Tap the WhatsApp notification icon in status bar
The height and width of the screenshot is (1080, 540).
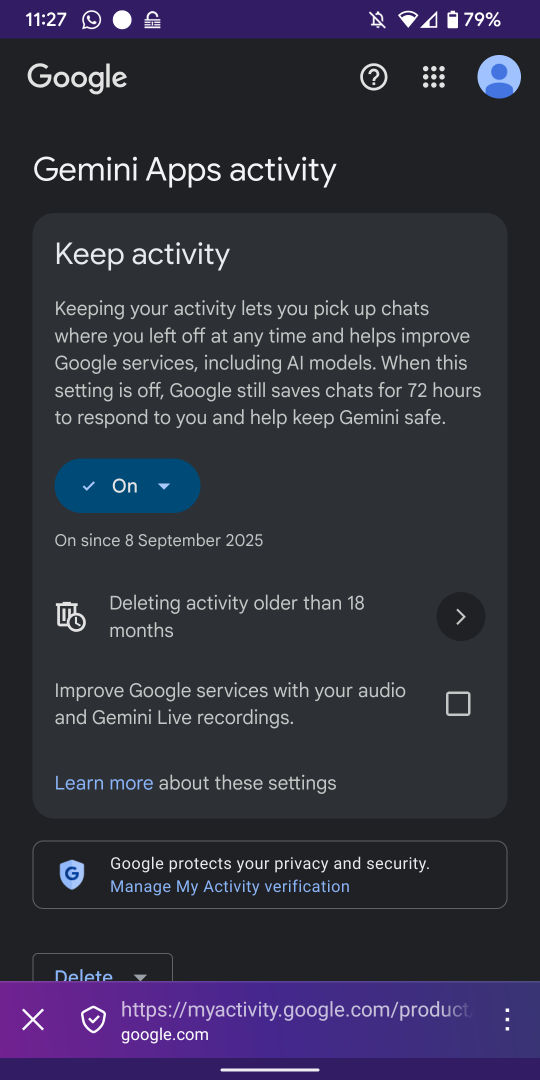91,20
